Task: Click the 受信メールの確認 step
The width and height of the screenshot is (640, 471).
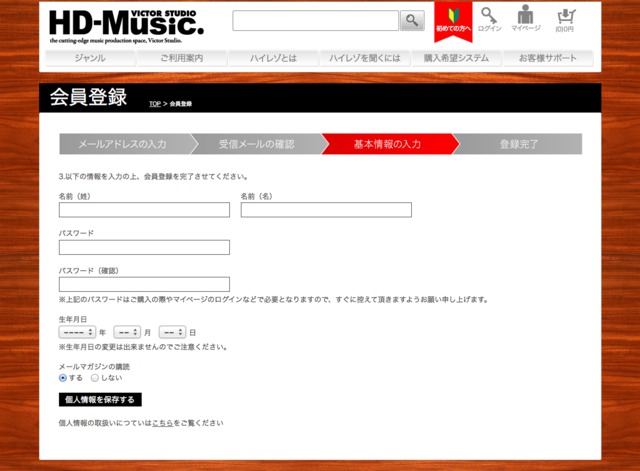Action: click(x=257, y=144)
